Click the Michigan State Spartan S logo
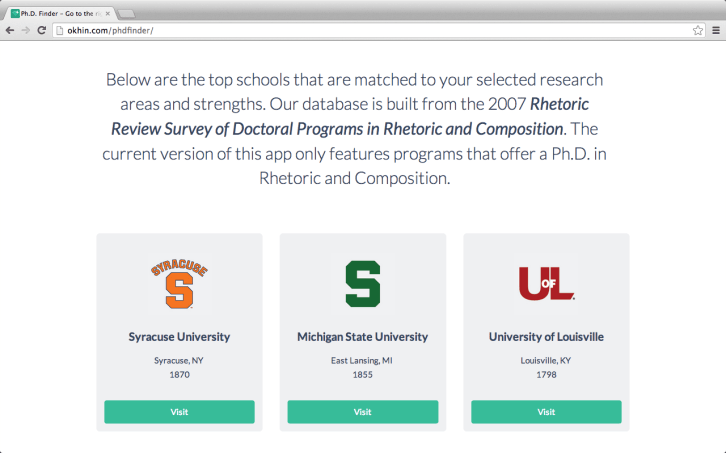 click(363, 284)
